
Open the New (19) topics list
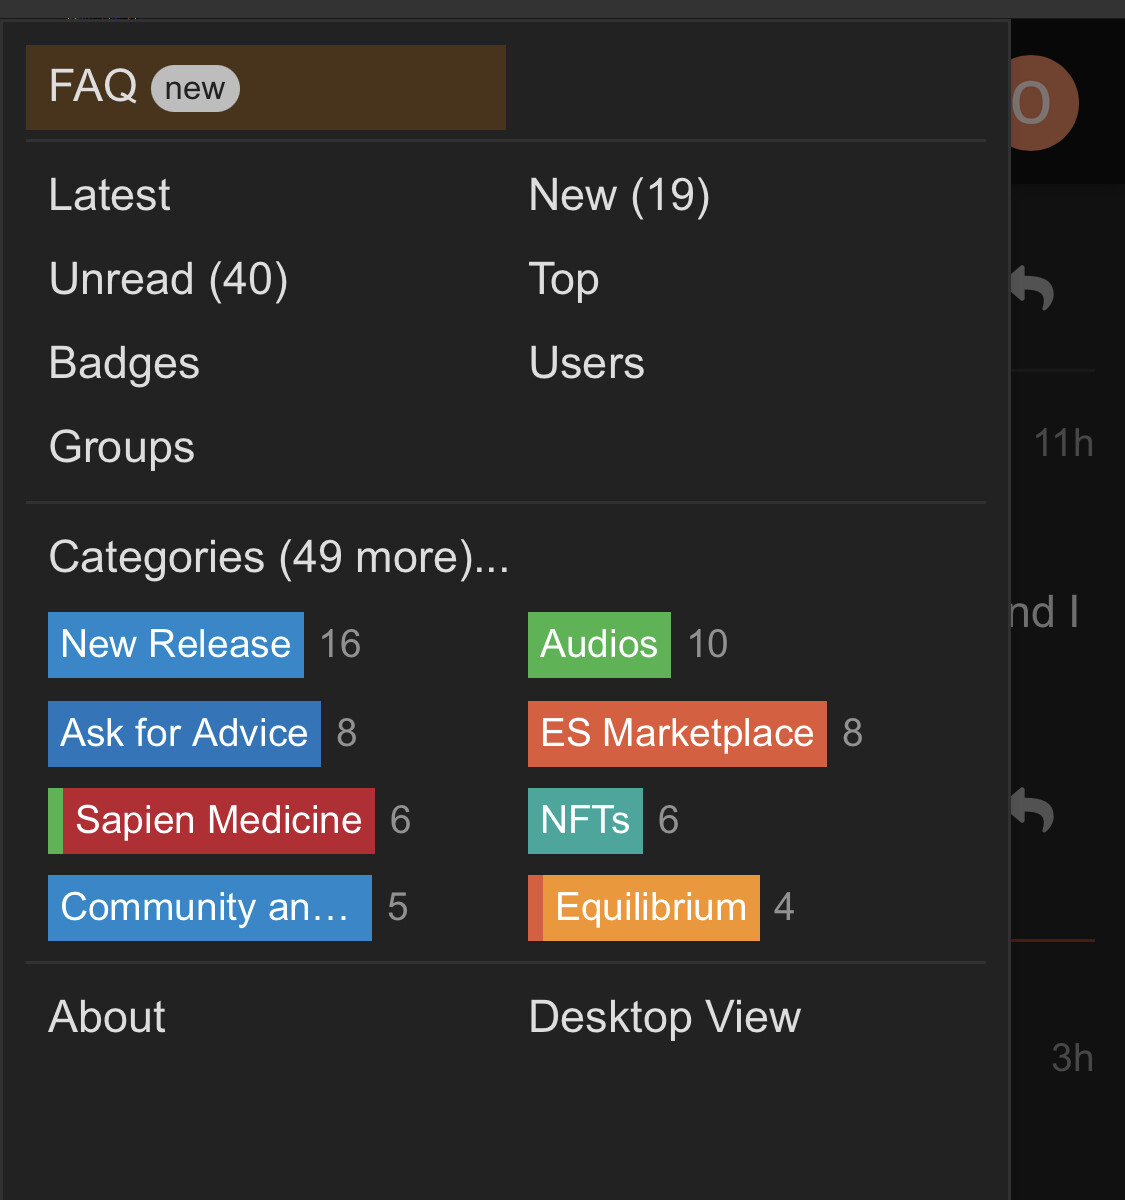coord(619,195)
